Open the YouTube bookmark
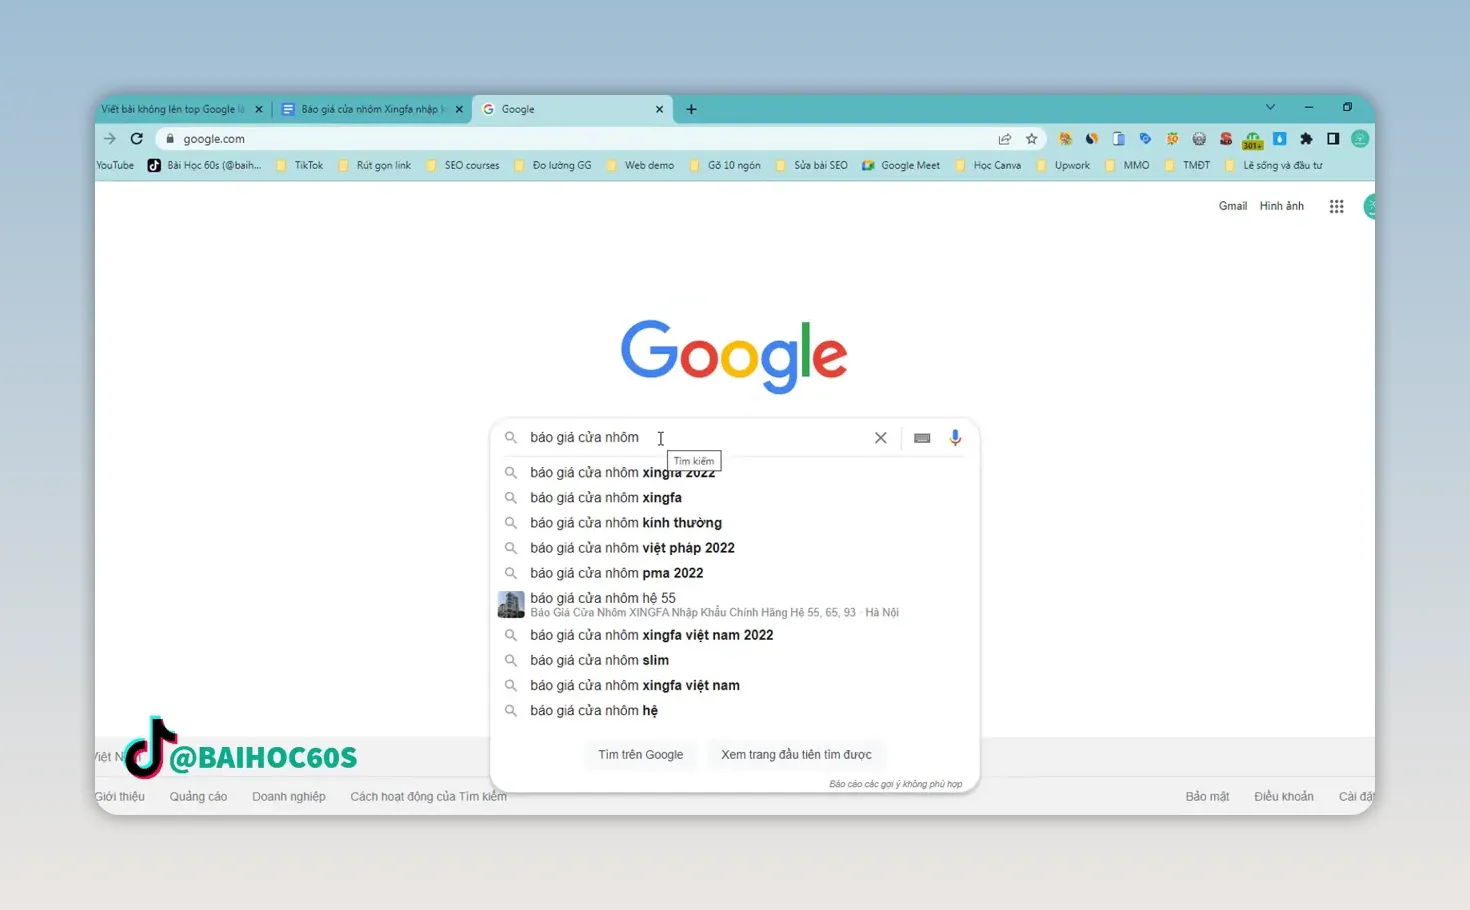The image size is (1470, 910). (x=115, y=165)
